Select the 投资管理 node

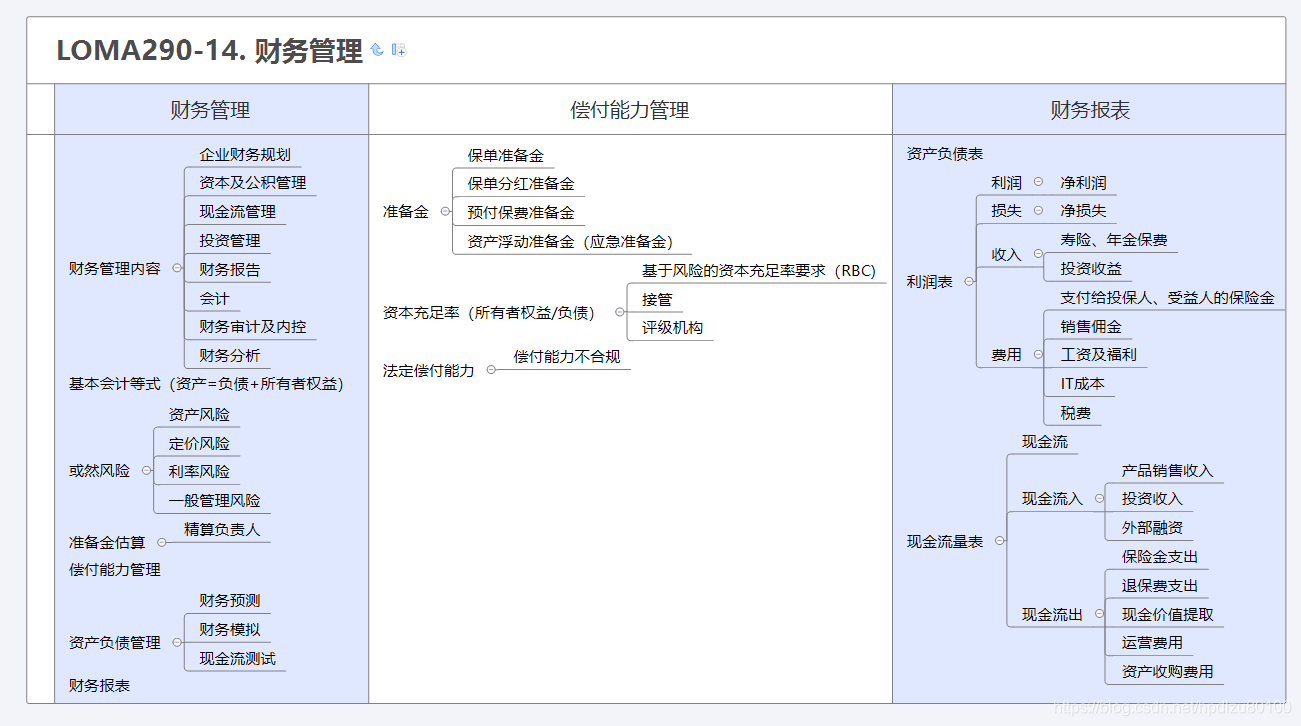tap(229, 241)
